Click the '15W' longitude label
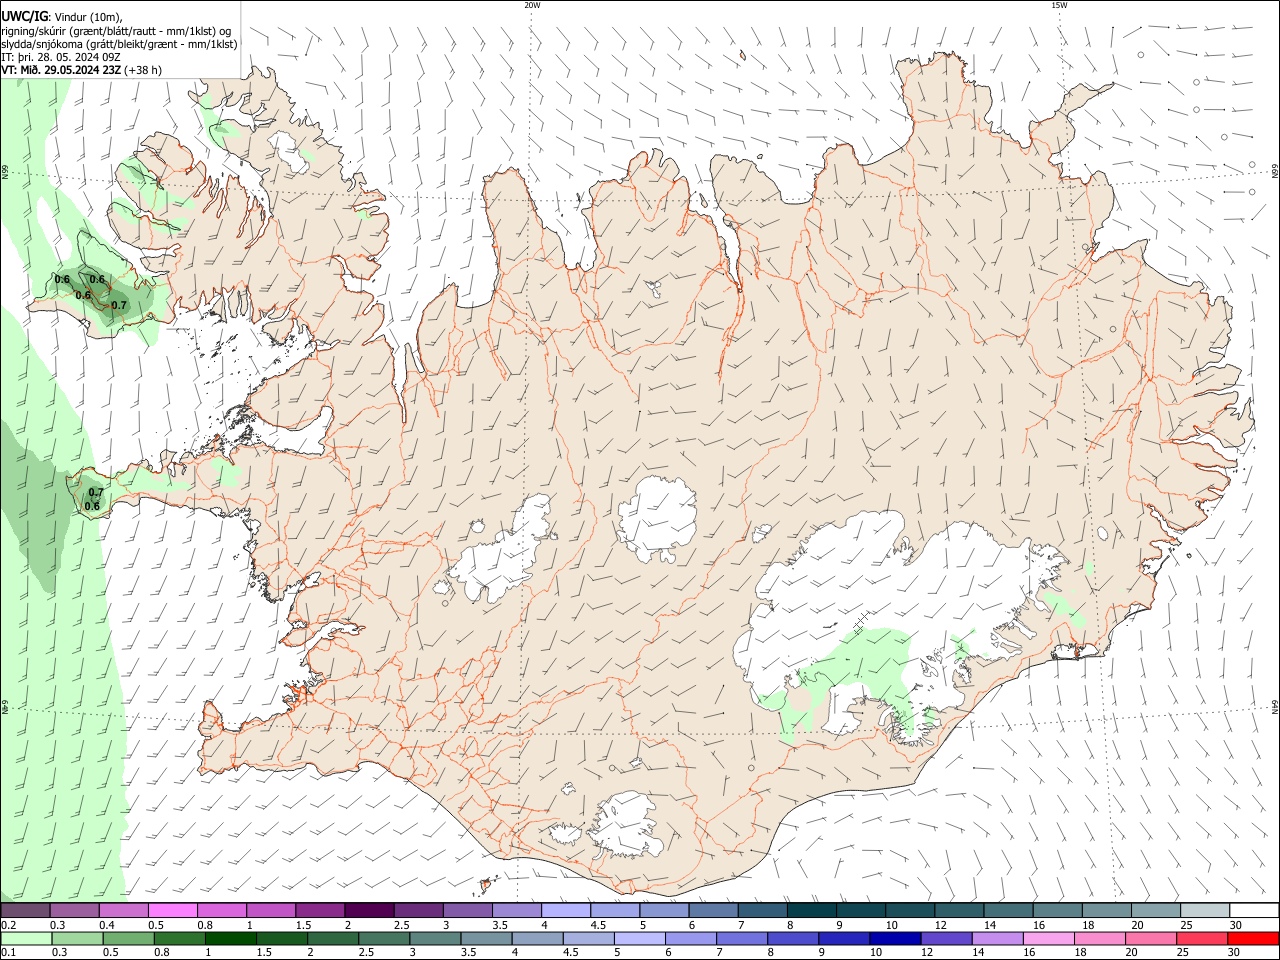This screenshot has height=960, width=1280. (1059, 5)
